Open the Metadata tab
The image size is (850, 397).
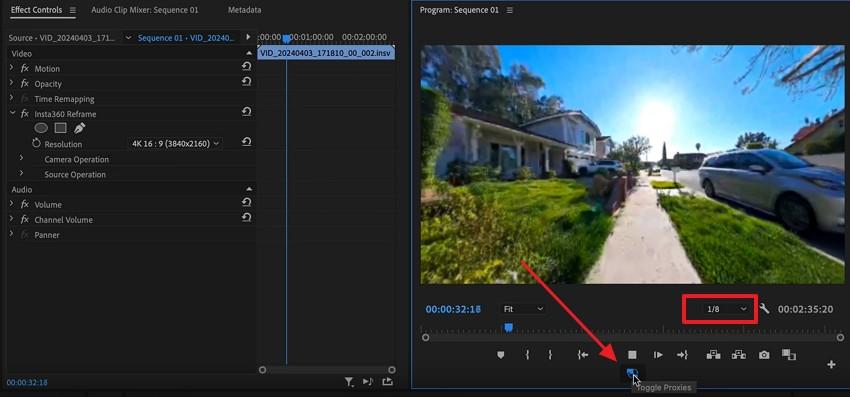click(x=244, y=10)
